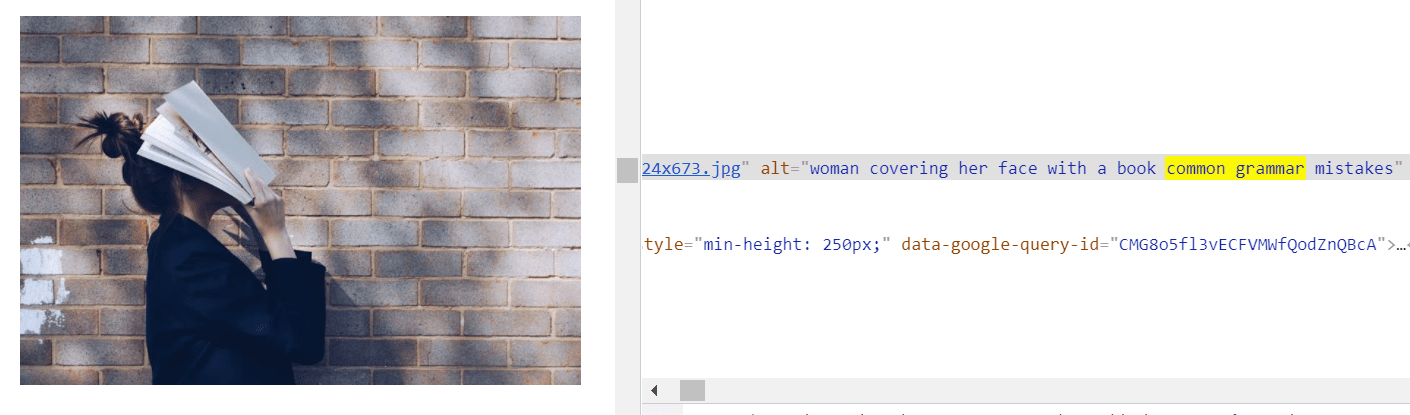Select the alt attribute name

click(774, 169)
